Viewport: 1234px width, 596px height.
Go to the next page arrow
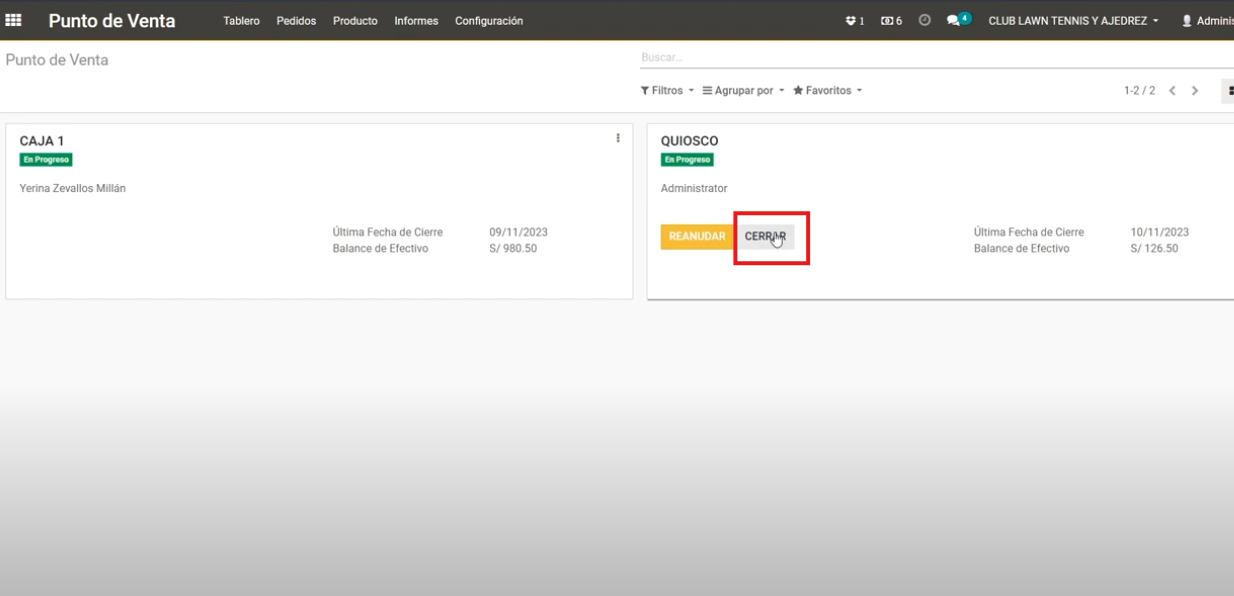point(1195,91)
